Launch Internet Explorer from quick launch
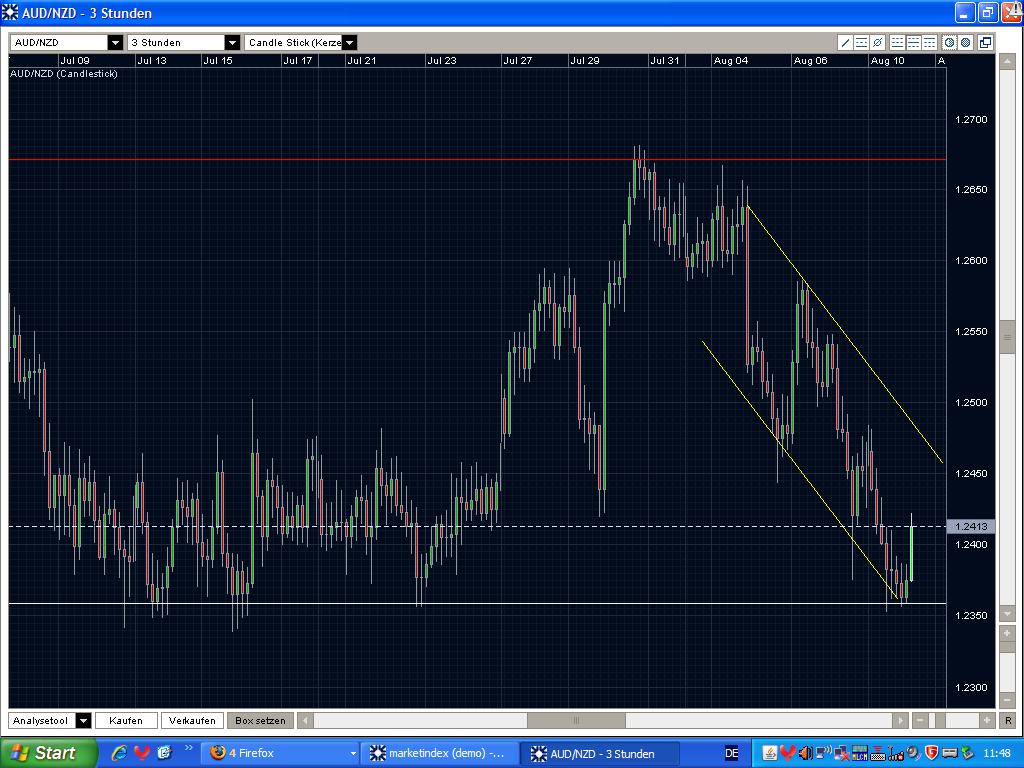This screenshot has height=768, width=1024. point(119,753)
